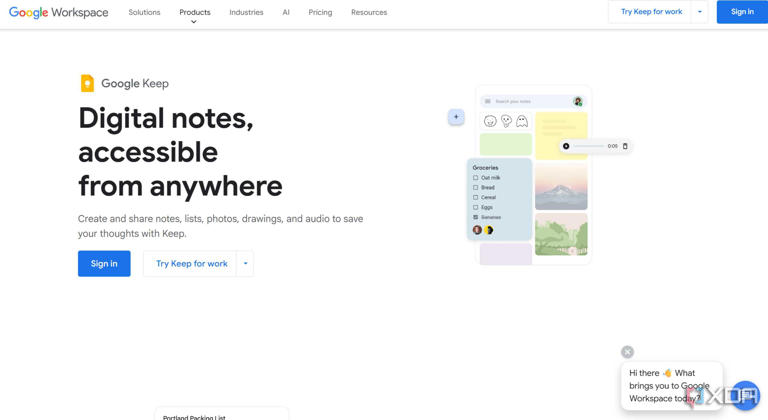Click the first collaborator avatar on Groceries note
Screen dimensions: 768x420
(x=477, y=230)
